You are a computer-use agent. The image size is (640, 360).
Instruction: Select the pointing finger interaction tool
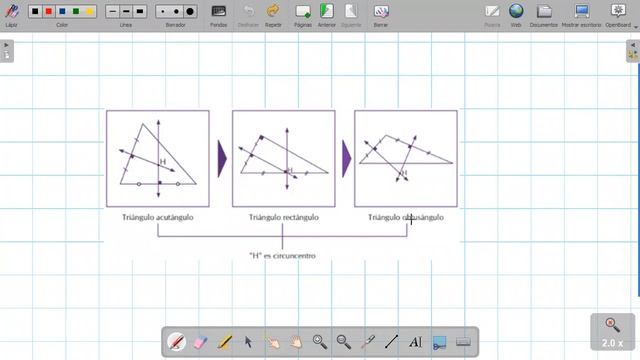tap(273, 342)
